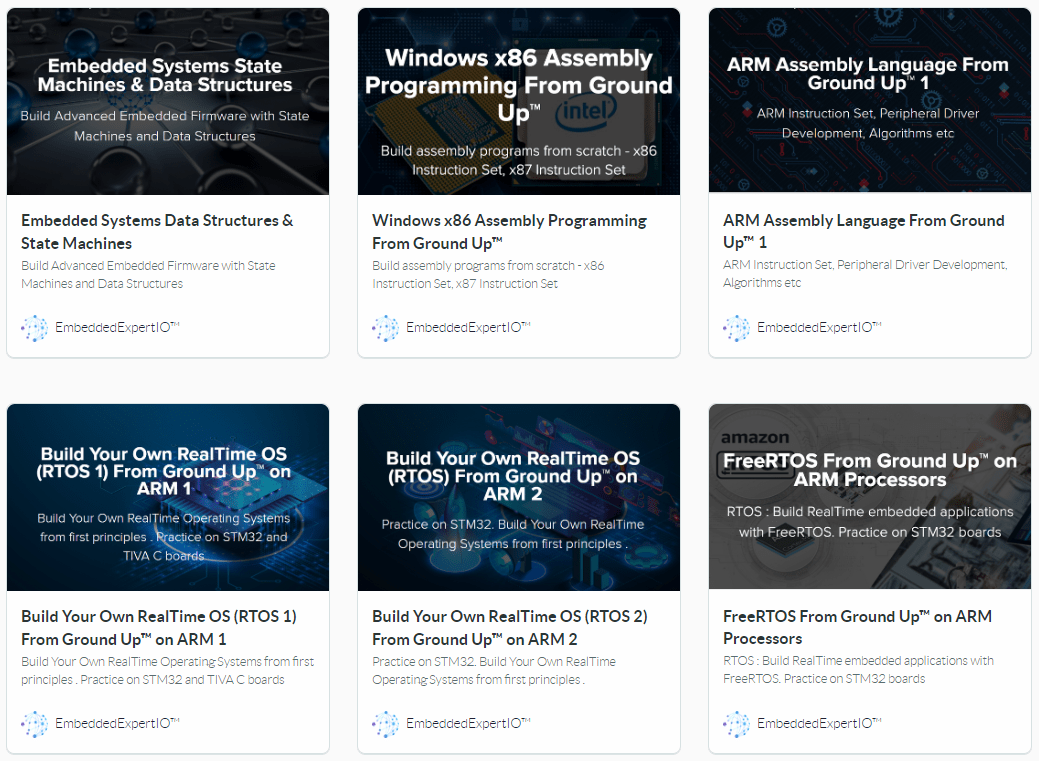Open the ARM Assembly Language From Ground Up 1 title
Image resolution: width=1039 pixels, height=761 pixels.
[863, 231]
